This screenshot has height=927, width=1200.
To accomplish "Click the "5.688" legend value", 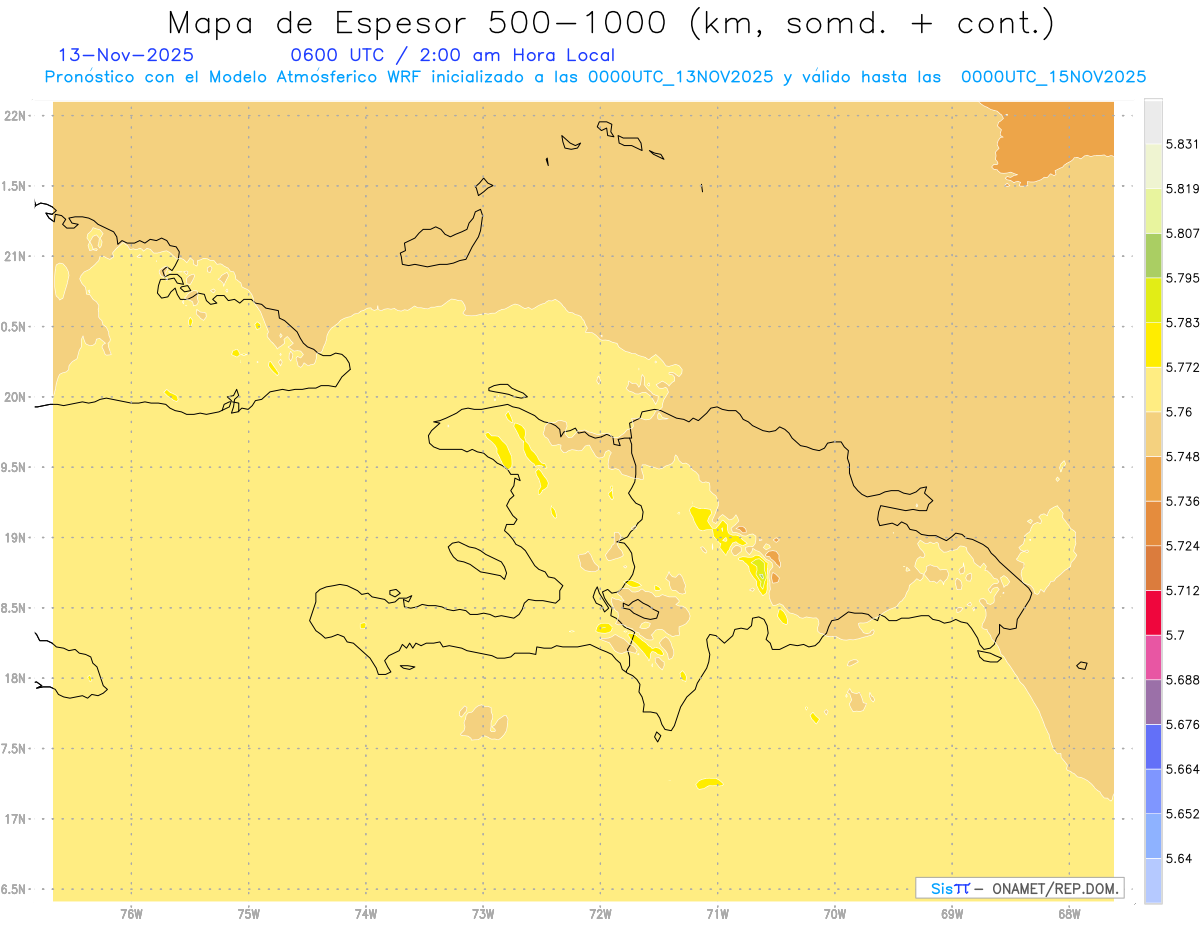I will coord(1183,680).
